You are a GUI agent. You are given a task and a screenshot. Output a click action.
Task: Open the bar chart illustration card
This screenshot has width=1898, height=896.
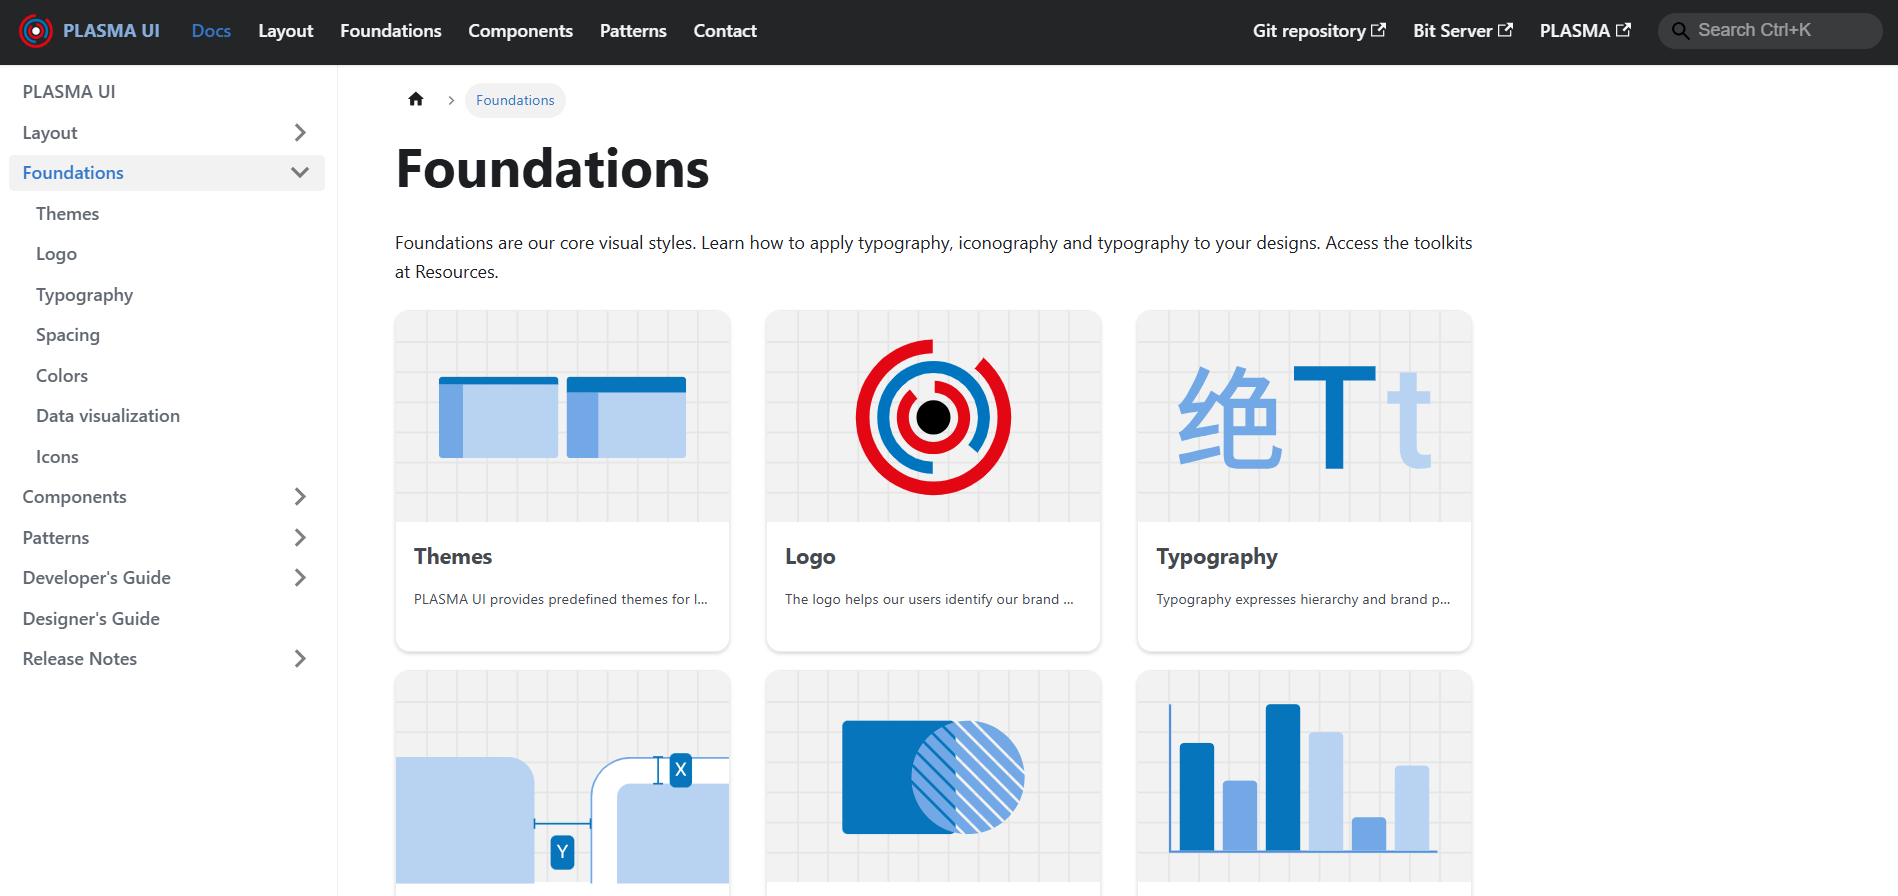[x=1305, y=777]
